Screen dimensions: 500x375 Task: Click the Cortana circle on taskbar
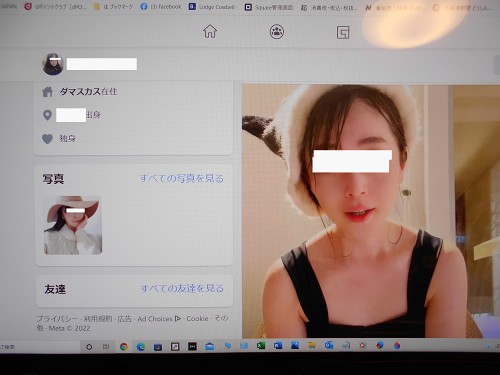tap(89, 347)
